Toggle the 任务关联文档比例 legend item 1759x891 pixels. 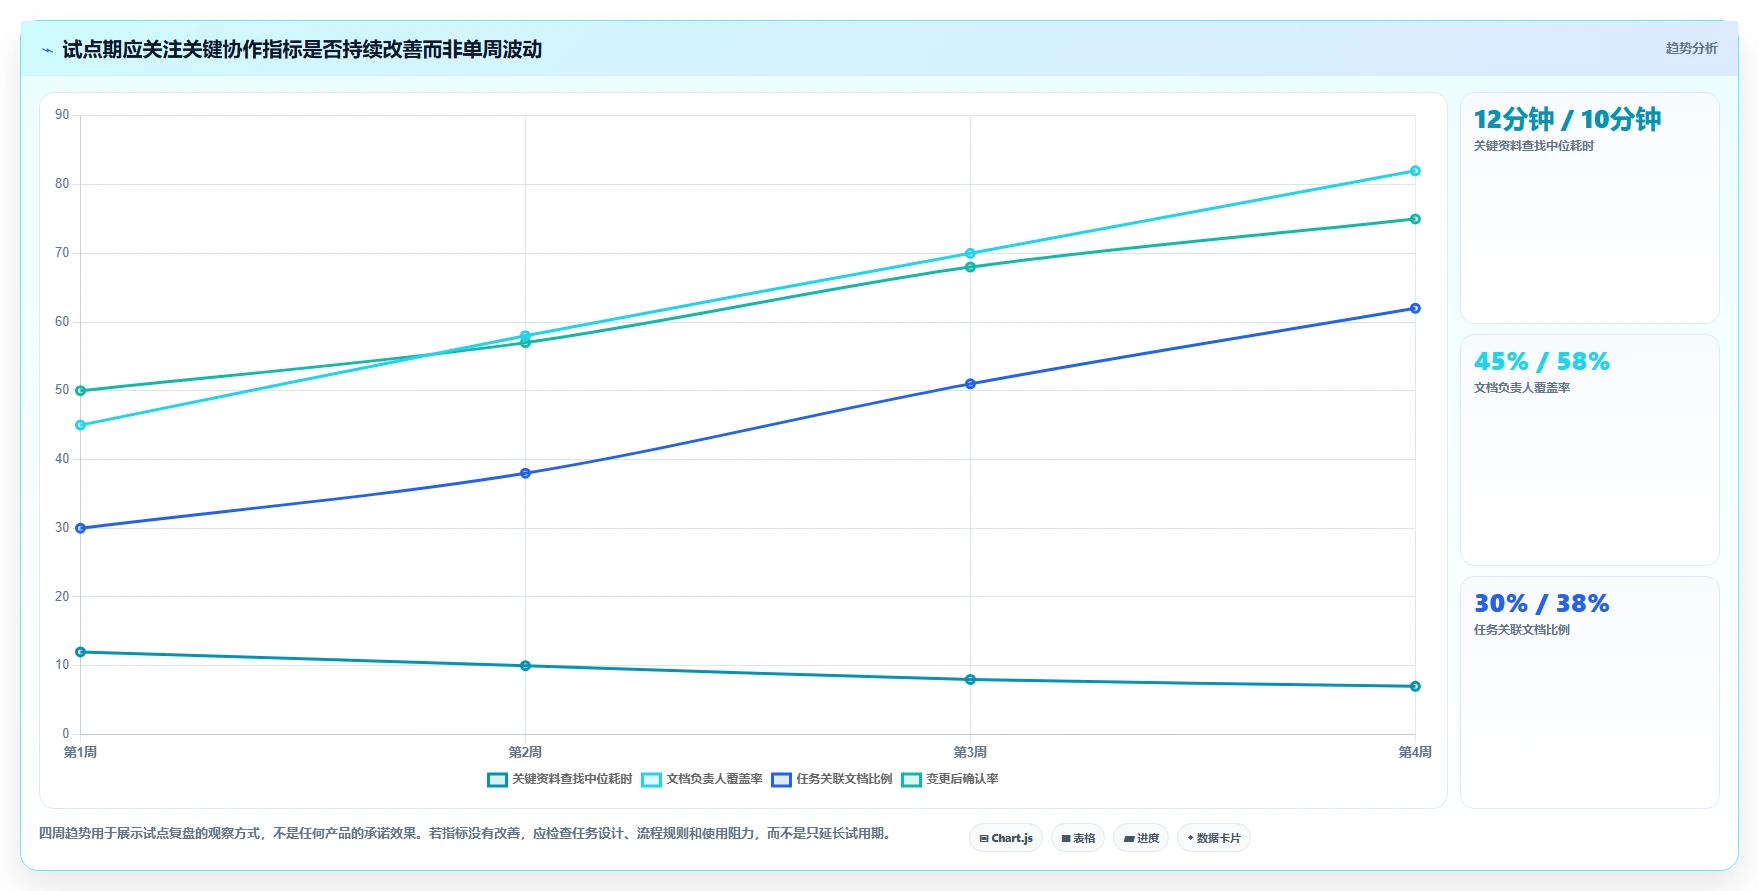tap(832, 779)
